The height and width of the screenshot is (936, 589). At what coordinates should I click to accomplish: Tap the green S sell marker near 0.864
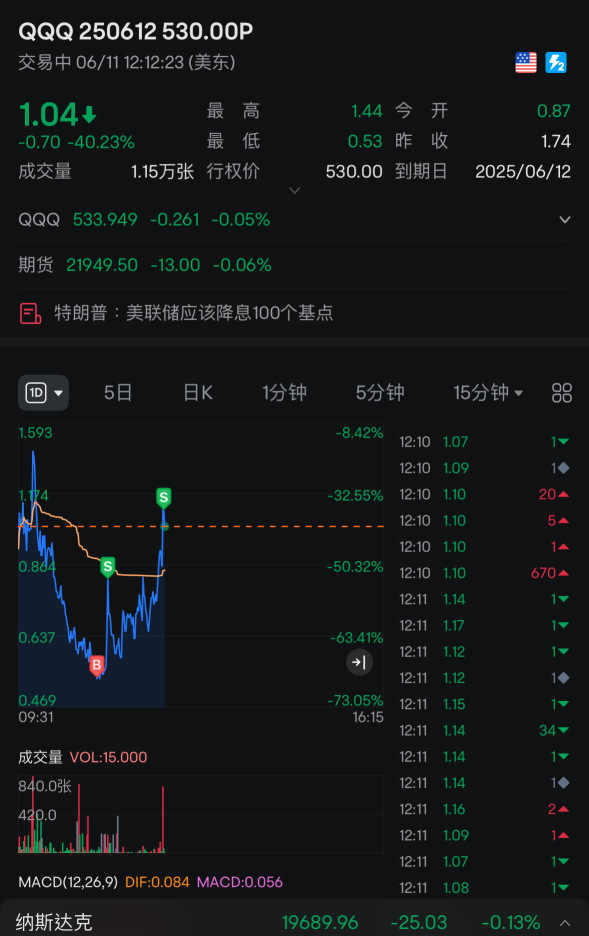[107, 566]
